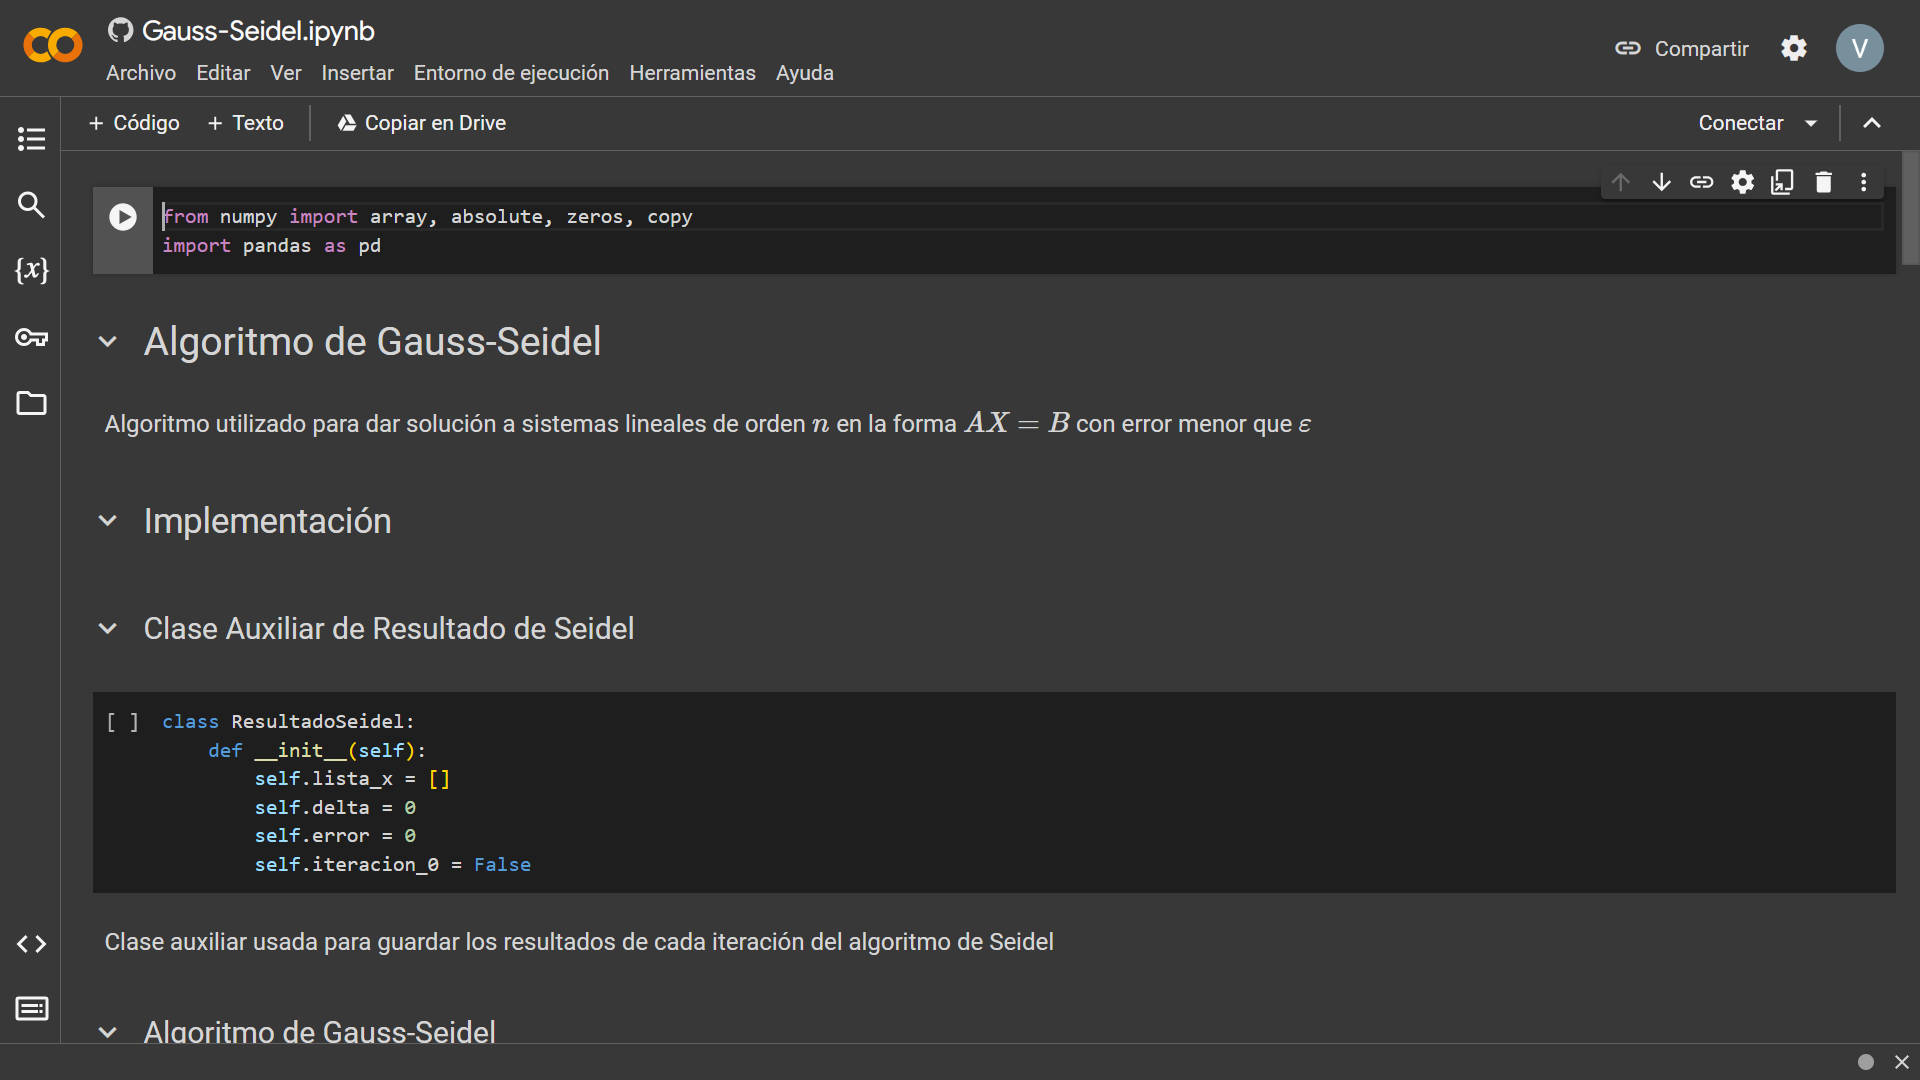This screenshot has height=1080, width=1920.
Task: Collapse the Algoritmo de Gauss-Seidel section below the ResultadoSeidel class
Action: (x=108, y=1032)
